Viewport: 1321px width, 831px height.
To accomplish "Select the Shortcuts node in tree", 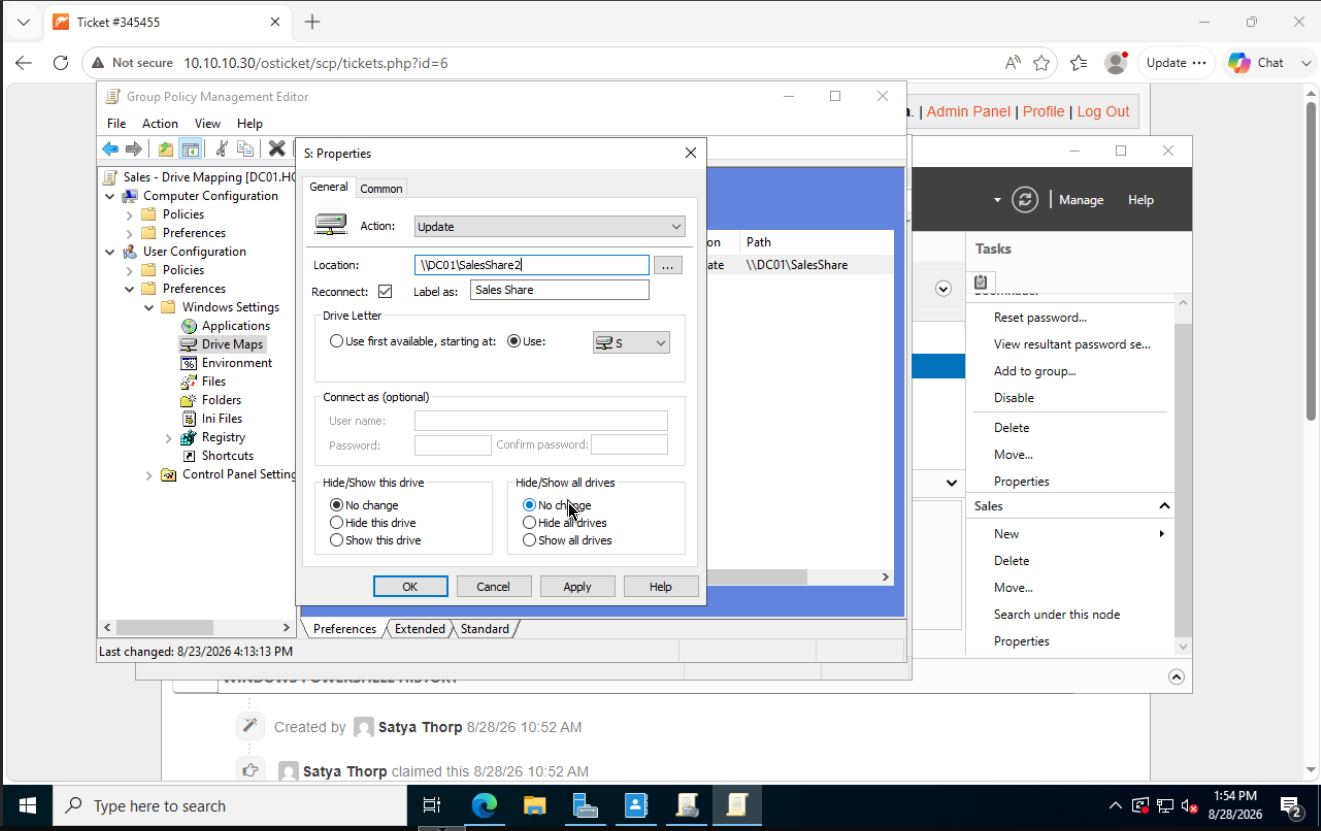I will click(x=227, y=456).
